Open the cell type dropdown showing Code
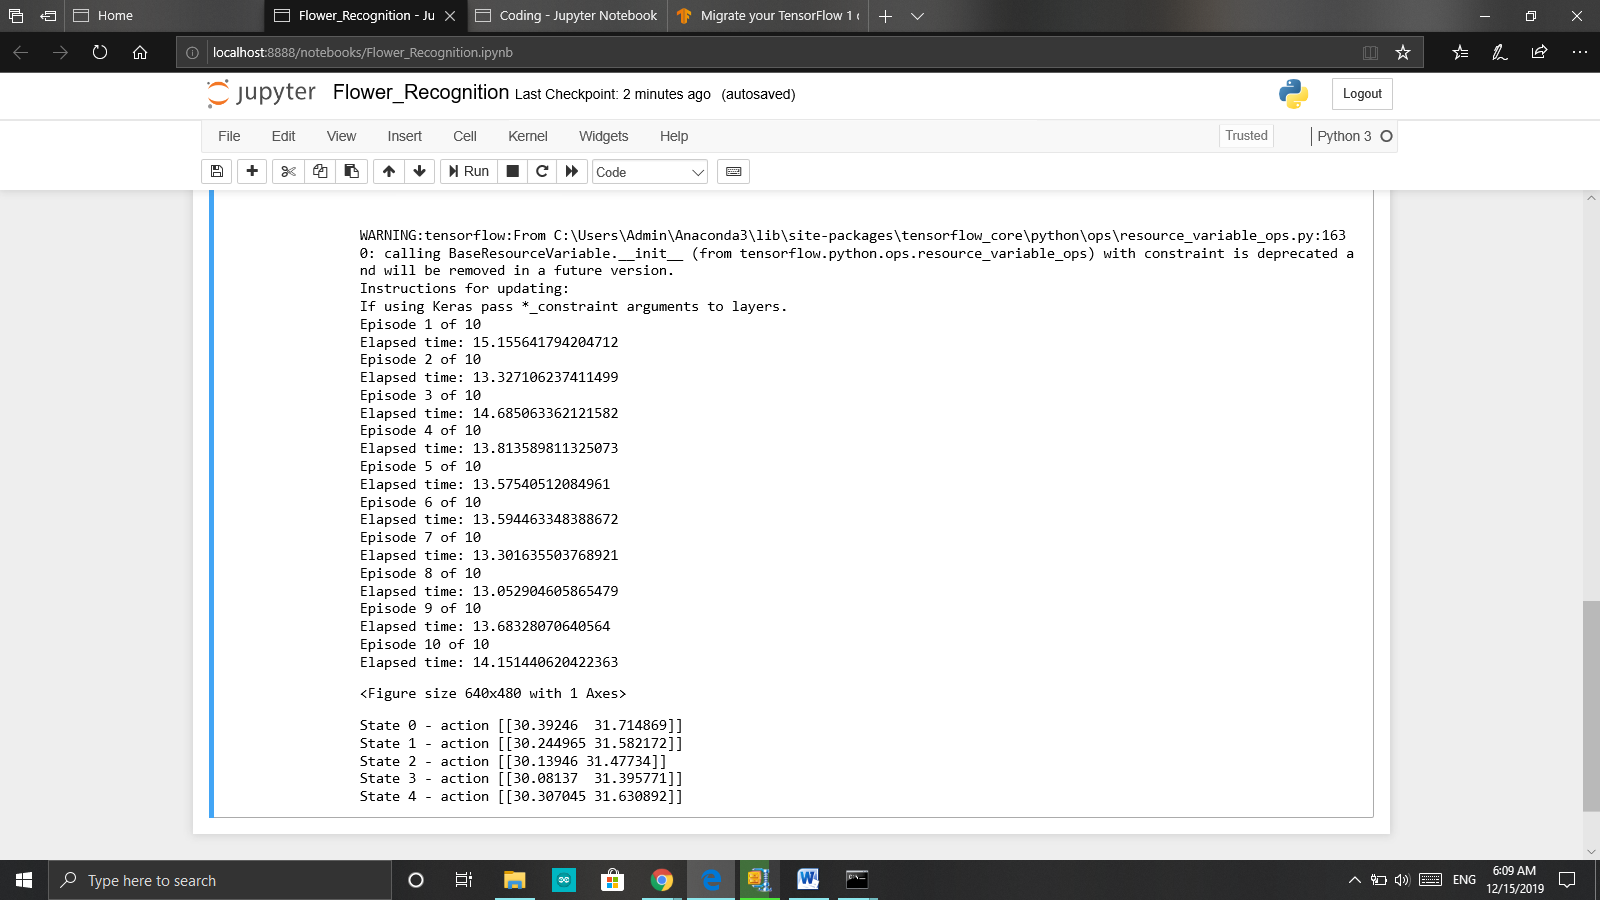Viewport: 1600px width, 900px height. pyautogui.click(x=649, y=171)
